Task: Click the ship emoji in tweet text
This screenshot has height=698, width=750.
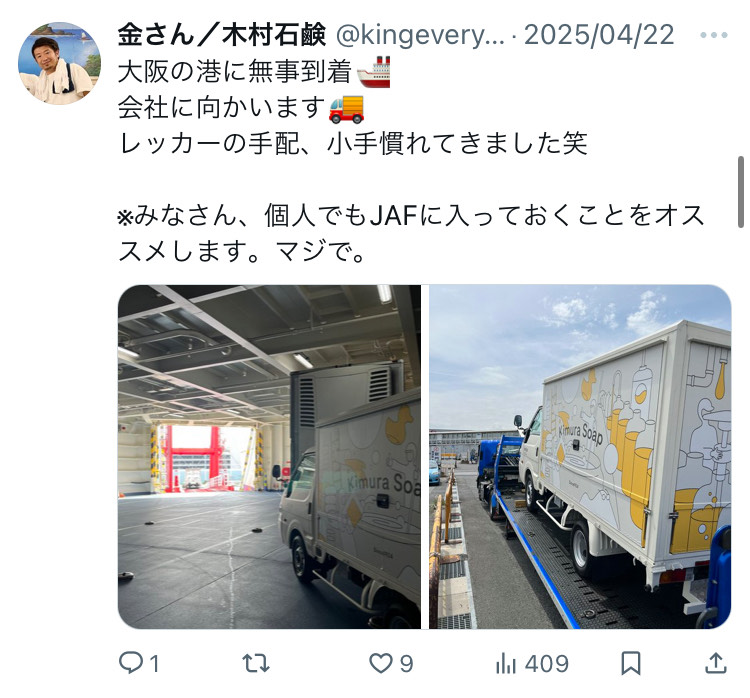Action: coord(374,72)
